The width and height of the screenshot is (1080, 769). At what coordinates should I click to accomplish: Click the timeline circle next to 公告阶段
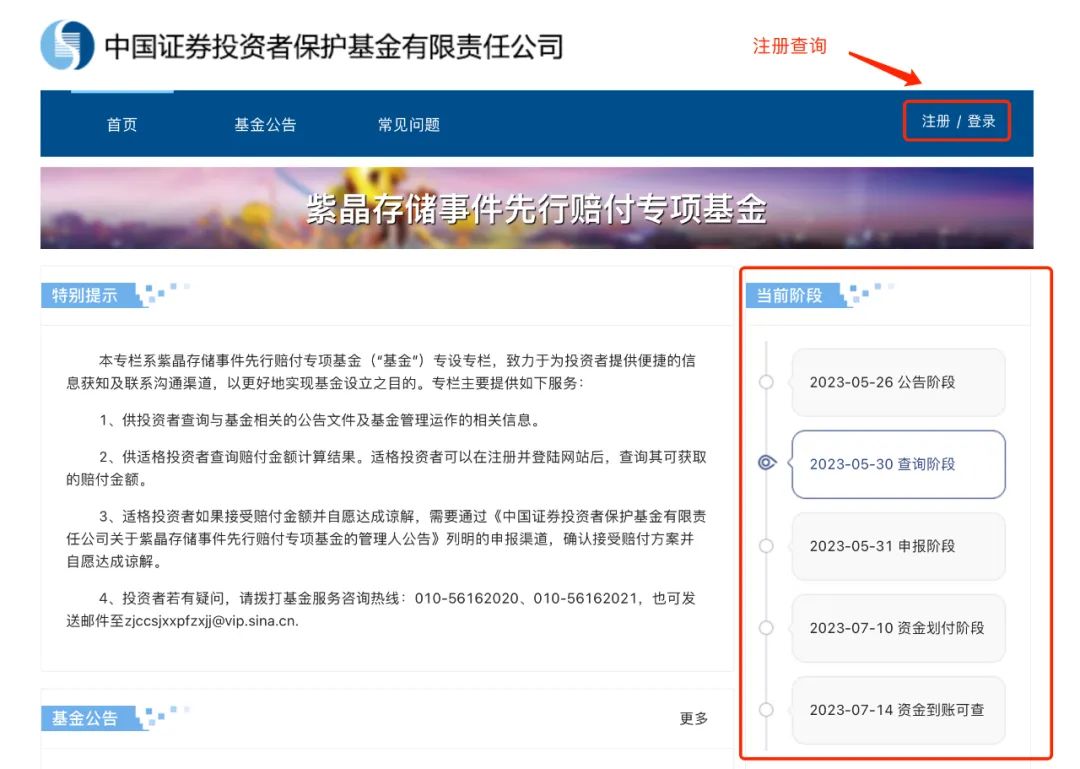[766, 382]
